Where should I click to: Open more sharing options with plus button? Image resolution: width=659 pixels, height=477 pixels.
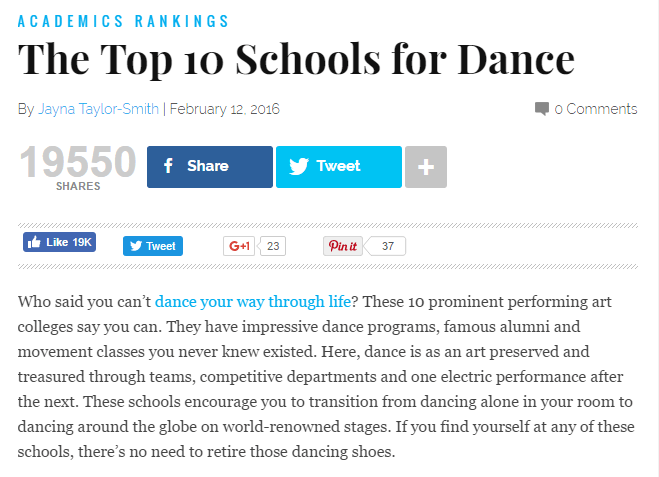point(426,167)
